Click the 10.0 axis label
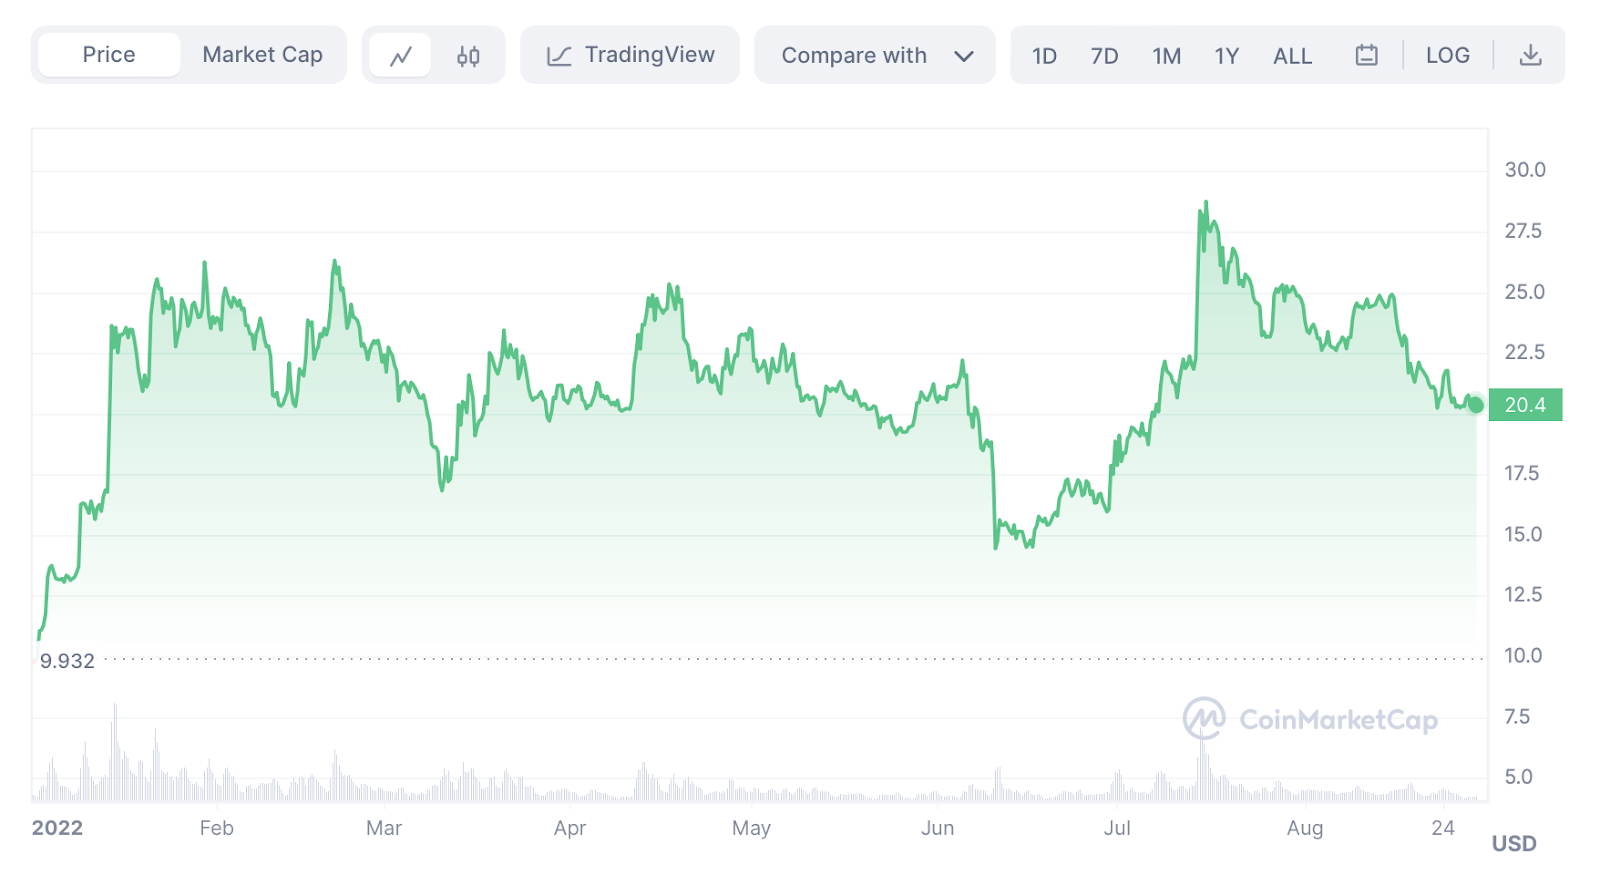1600x875 pixels. pyautogui.click(x=1523, y=656)
